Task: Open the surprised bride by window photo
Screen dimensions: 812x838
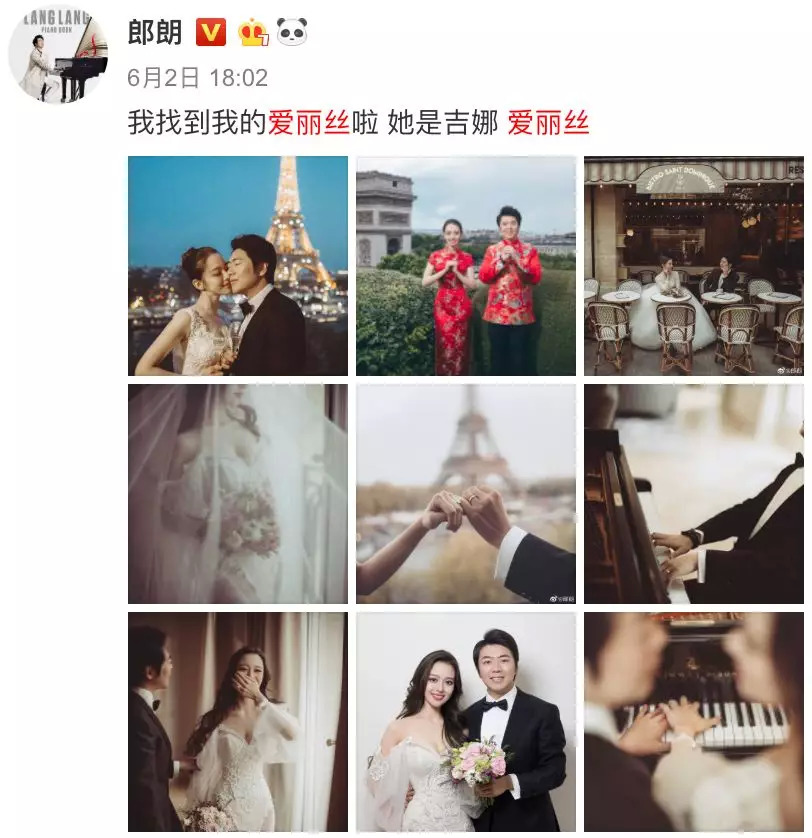Action: coord(238,722)
